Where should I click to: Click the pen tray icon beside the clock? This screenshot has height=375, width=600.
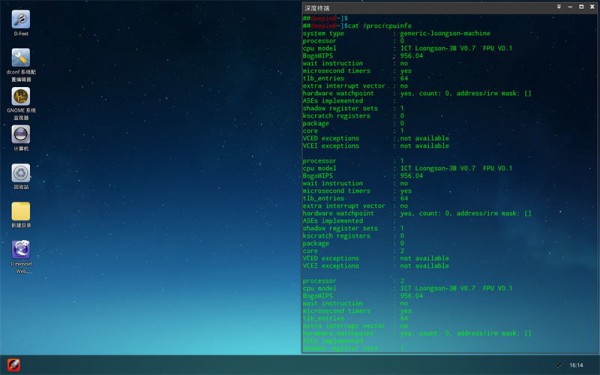pyautogui.click(x=559, y=365)
